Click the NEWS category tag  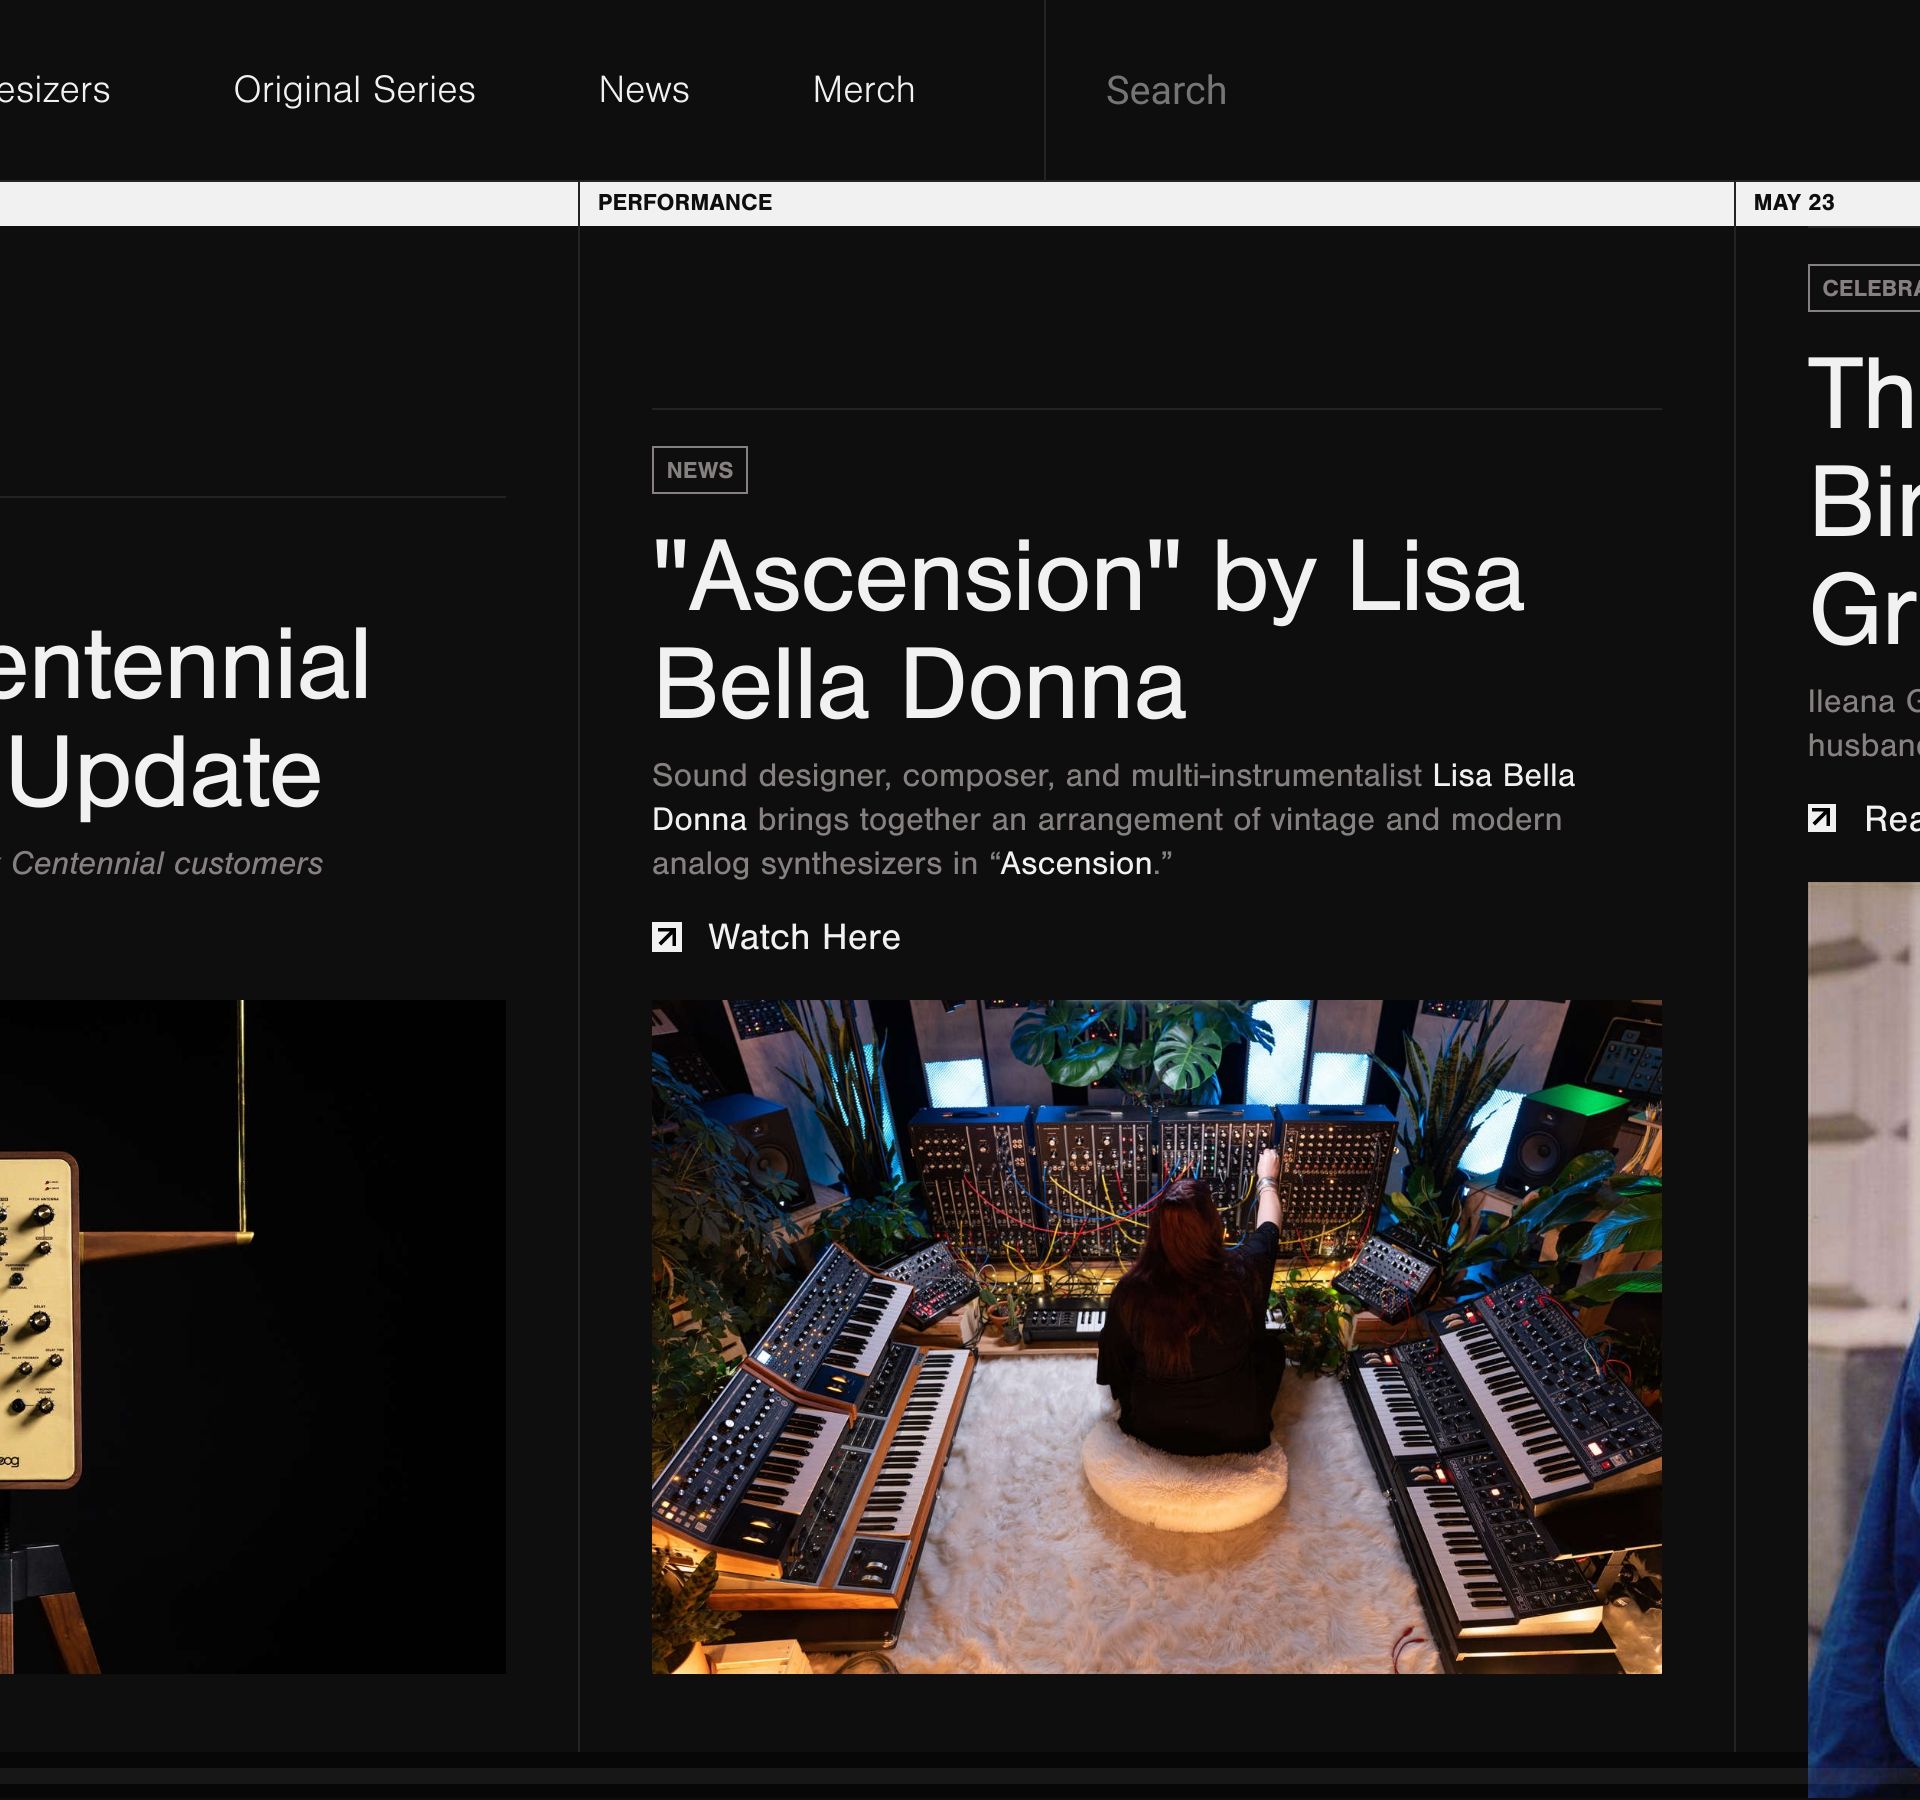tap(699, 470)
